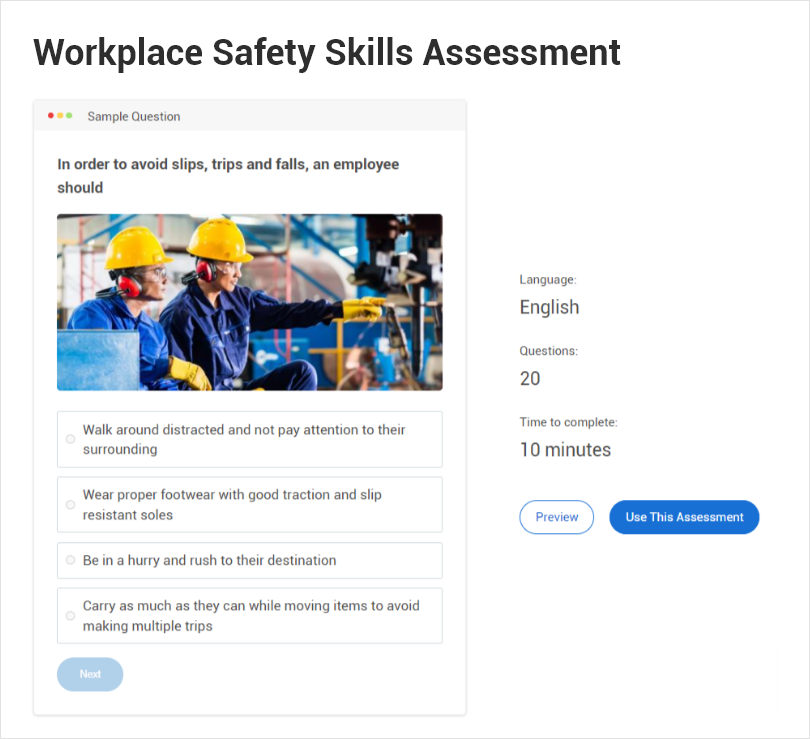Click the slips, trips and falls question text

click(x=228, y=175)
